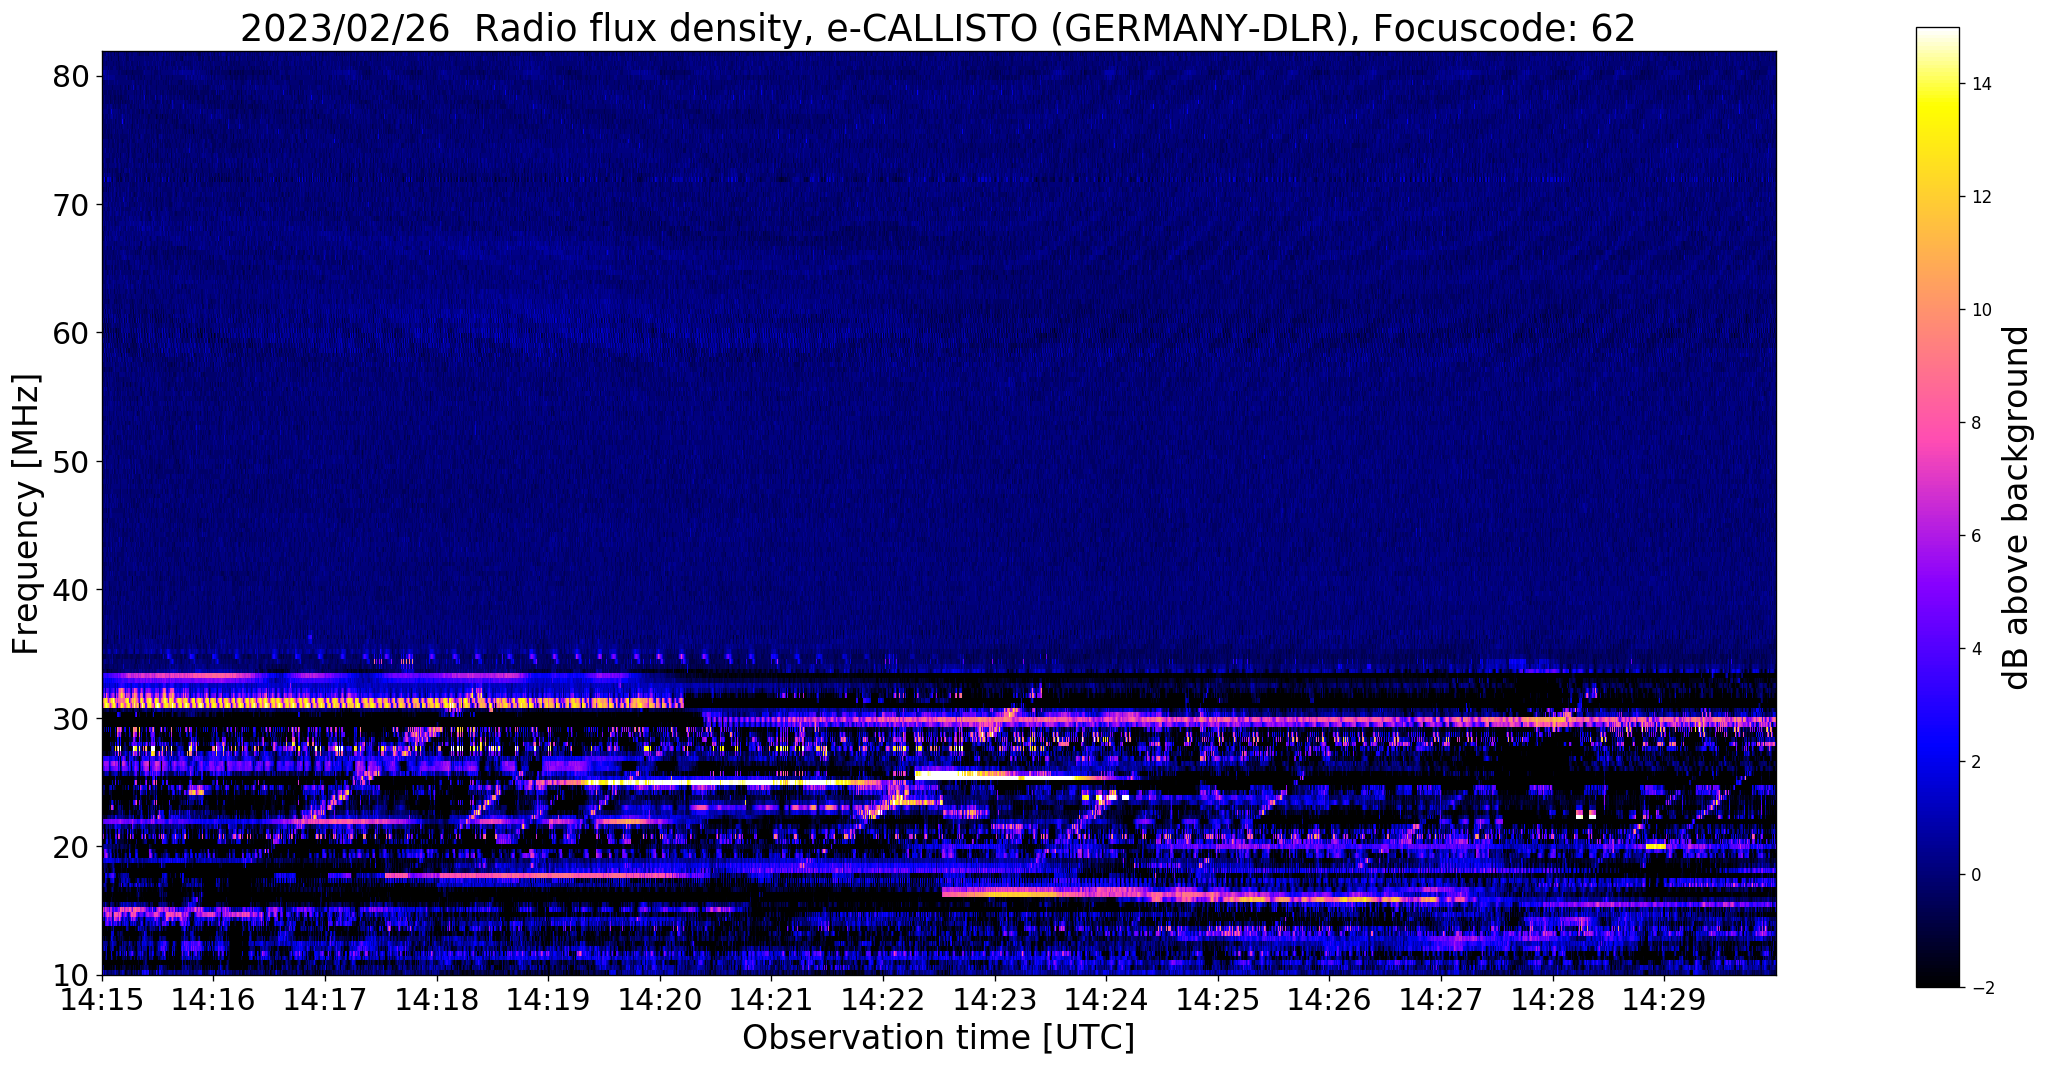Click the 14:27 time tick label
Screen dimensions: 2047x1067
click(1441, 1000)
